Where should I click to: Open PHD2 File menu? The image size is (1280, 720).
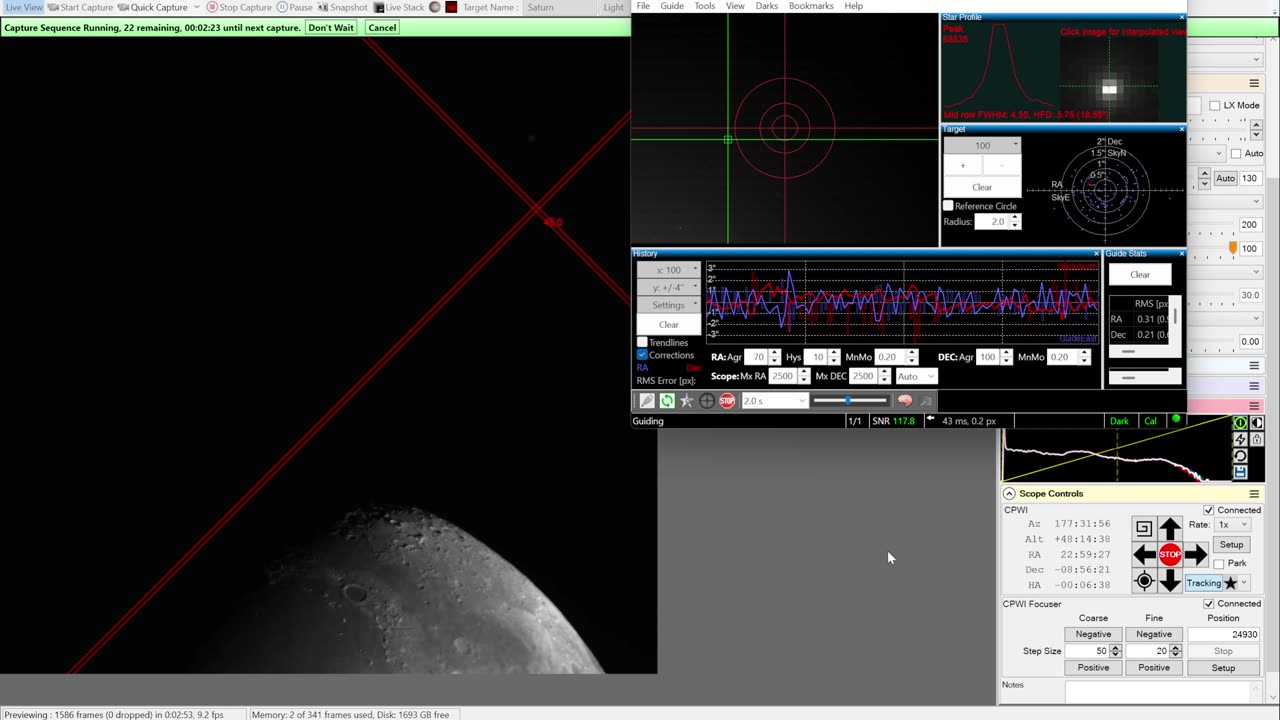(643, 6)
